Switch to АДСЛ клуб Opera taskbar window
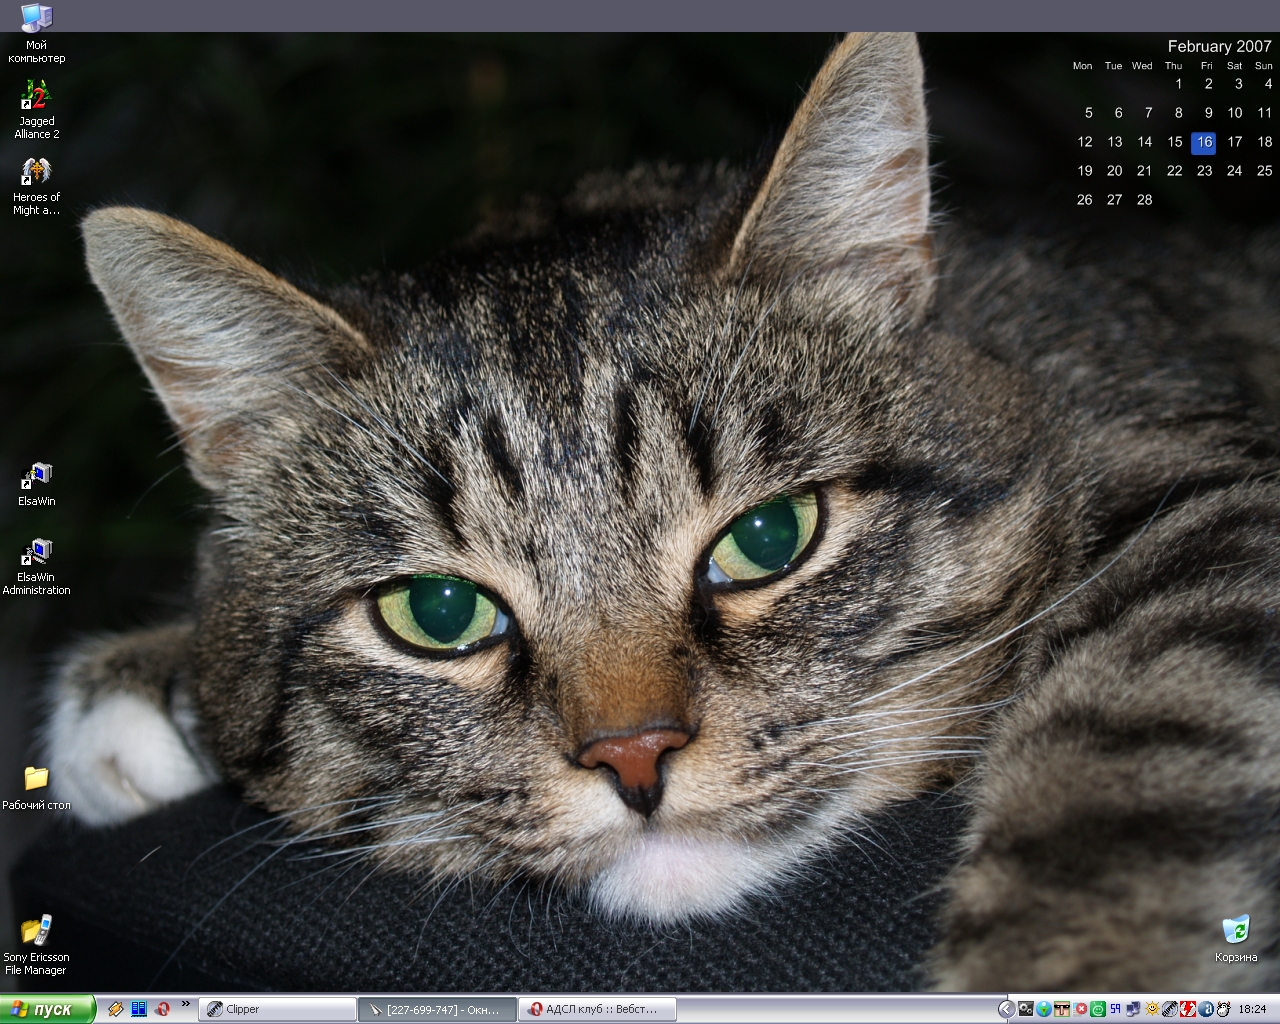Screen dimensions: 1280x1024 tap(597, 1009)
